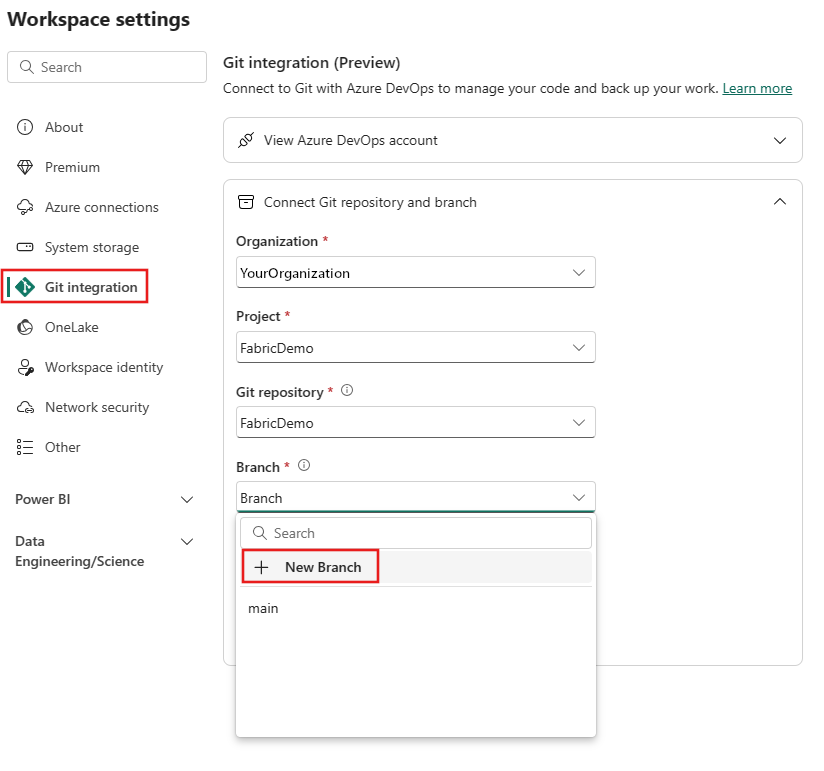The height and width of the screenshot is (771, 824).
Task: Open the Premium settings page
Action: [x=72, y=167]
